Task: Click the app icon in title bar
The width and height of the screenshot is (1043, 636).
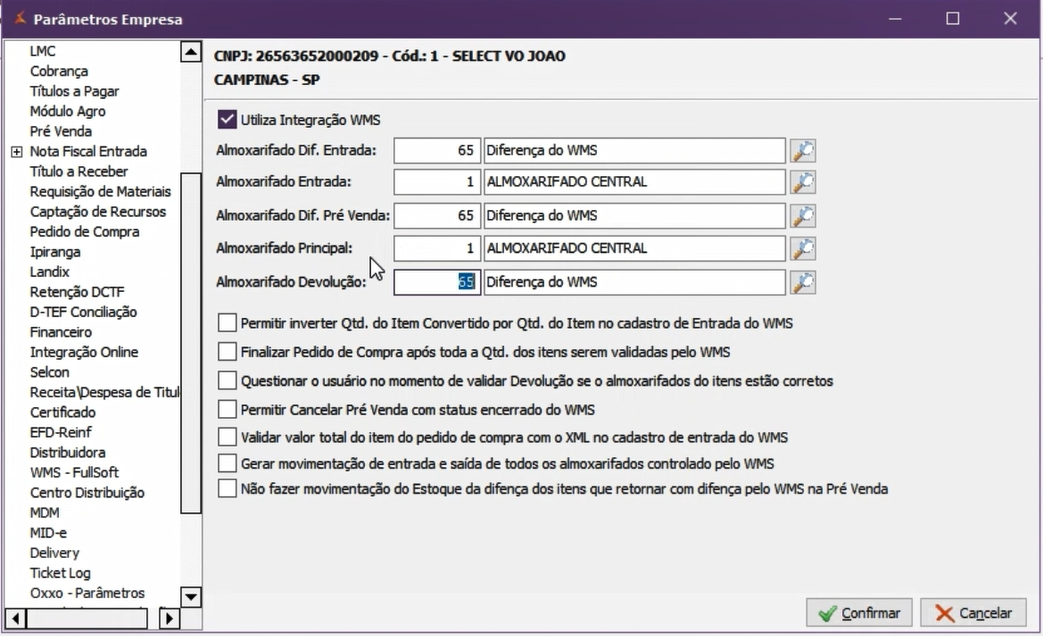Action: 20,19
